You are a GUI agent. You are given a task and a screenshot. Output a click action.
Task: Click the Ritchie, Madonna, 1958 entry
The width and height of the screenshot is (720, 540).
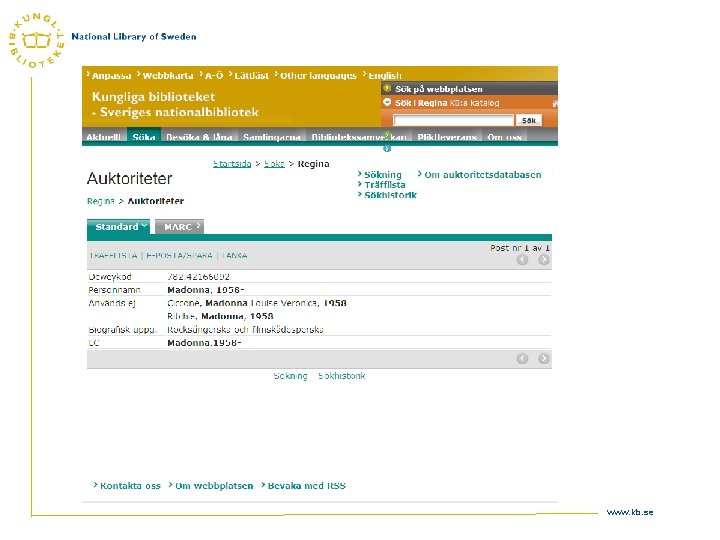(x=220, y=316)
